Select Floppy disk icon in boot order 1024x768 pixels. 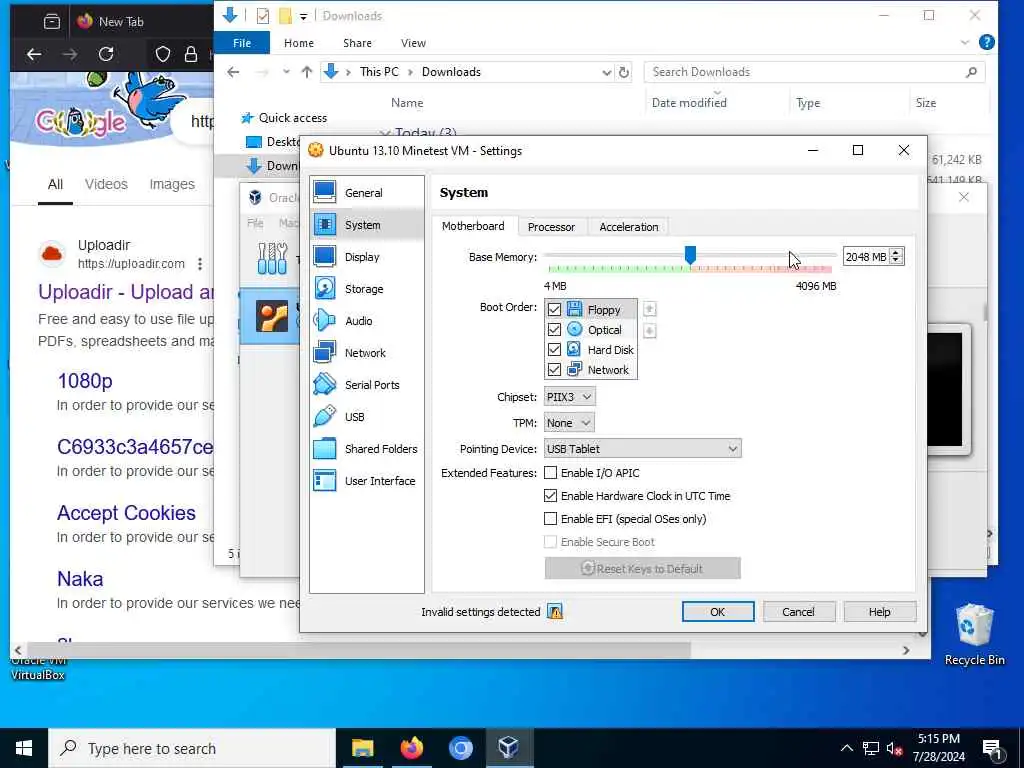[574, 310]
